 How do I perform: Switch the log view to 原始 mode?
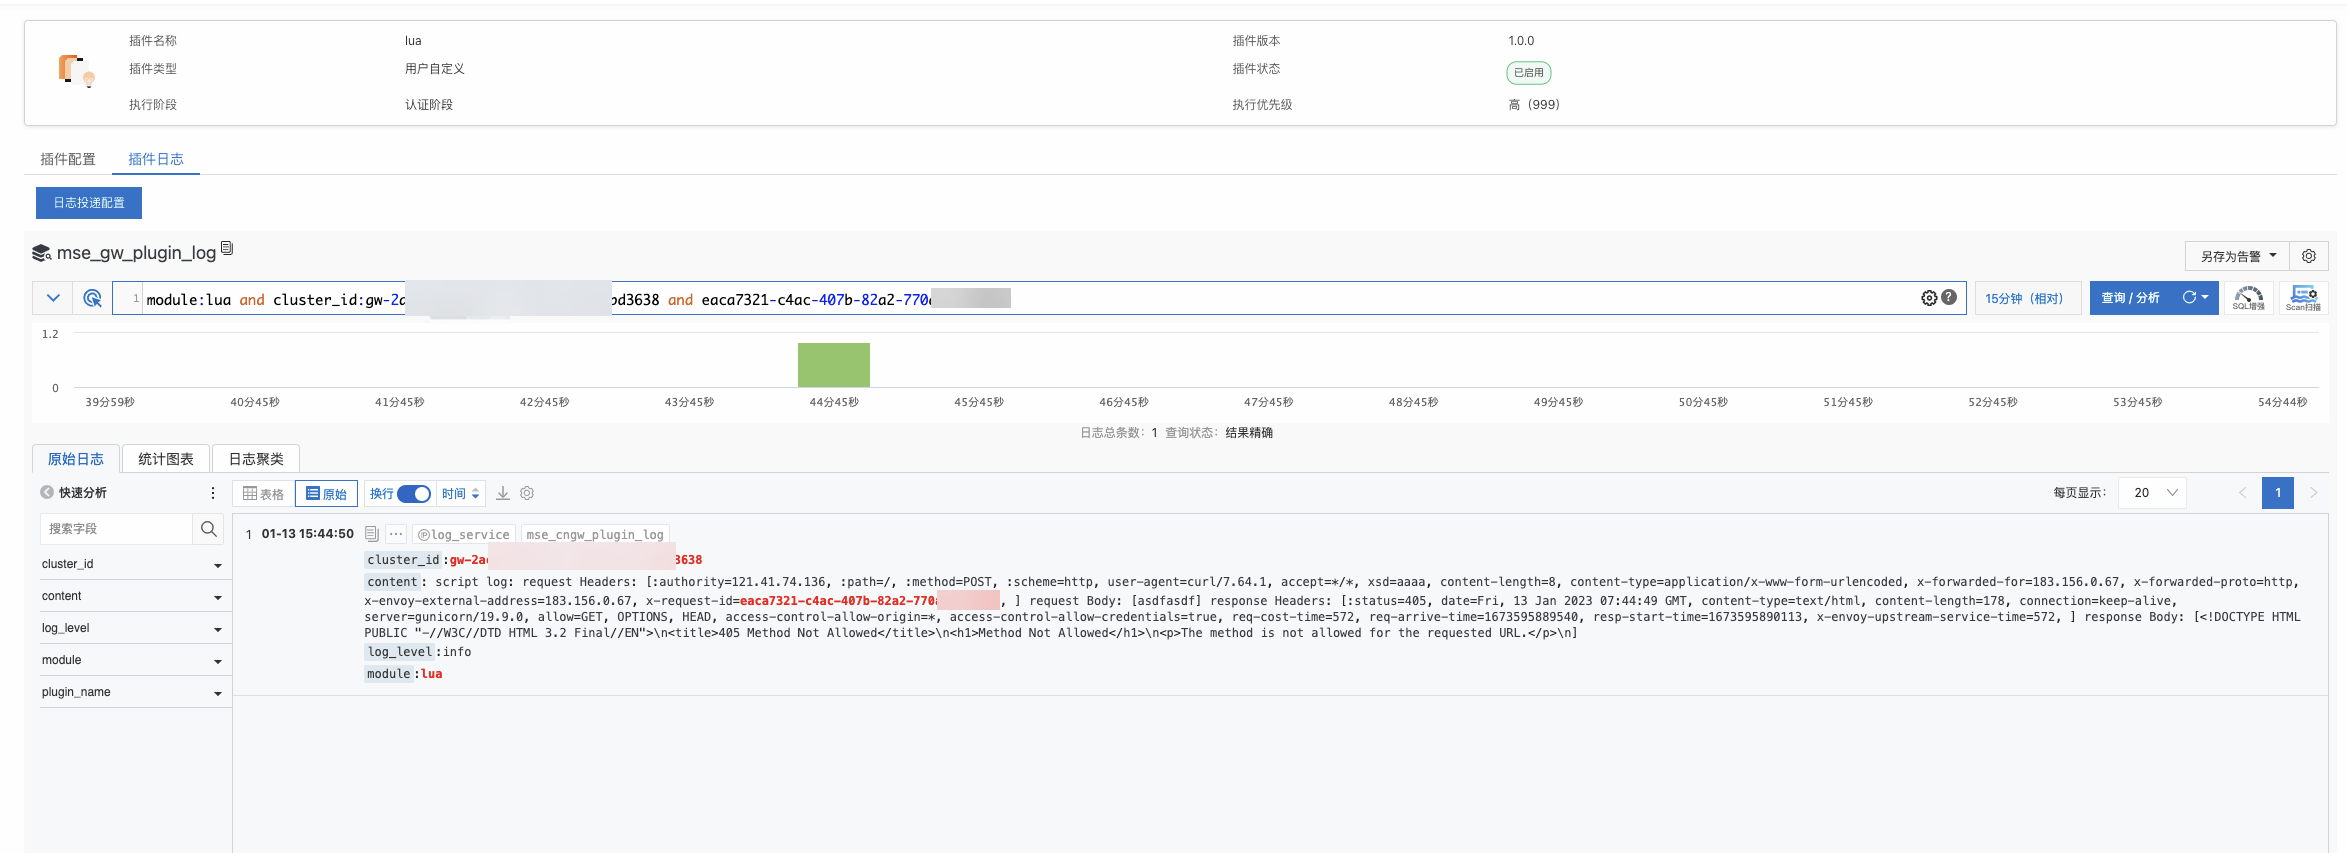pyautogui.click(x=326, y=494)
